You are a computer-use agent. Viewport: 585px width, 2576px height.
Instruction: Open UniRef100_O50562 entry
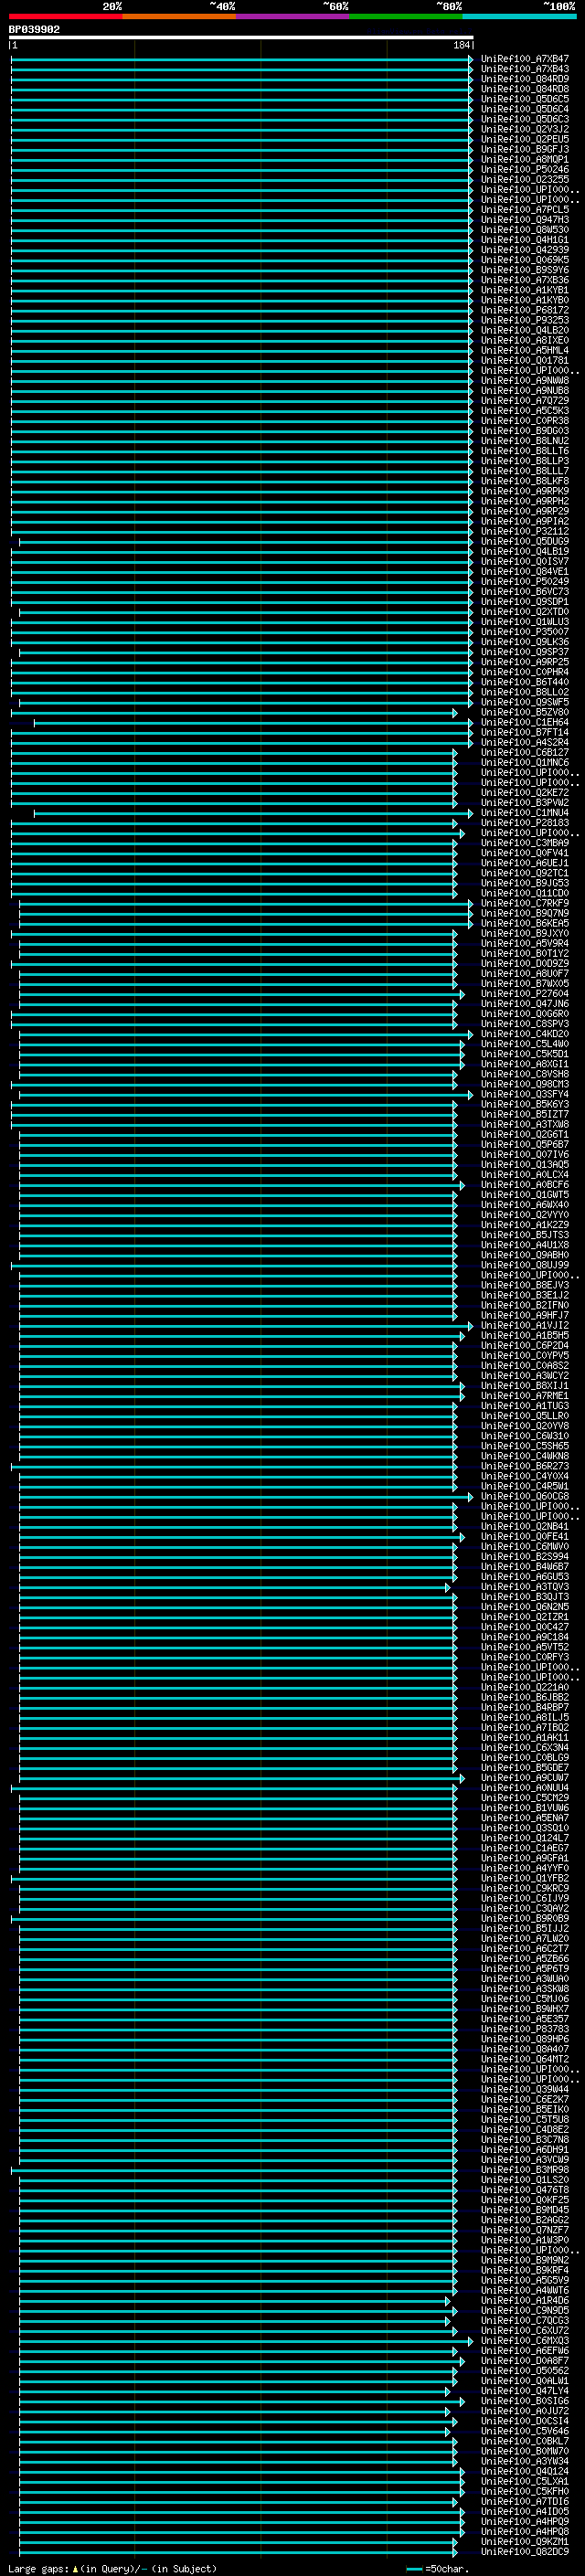pos(524,2371)
